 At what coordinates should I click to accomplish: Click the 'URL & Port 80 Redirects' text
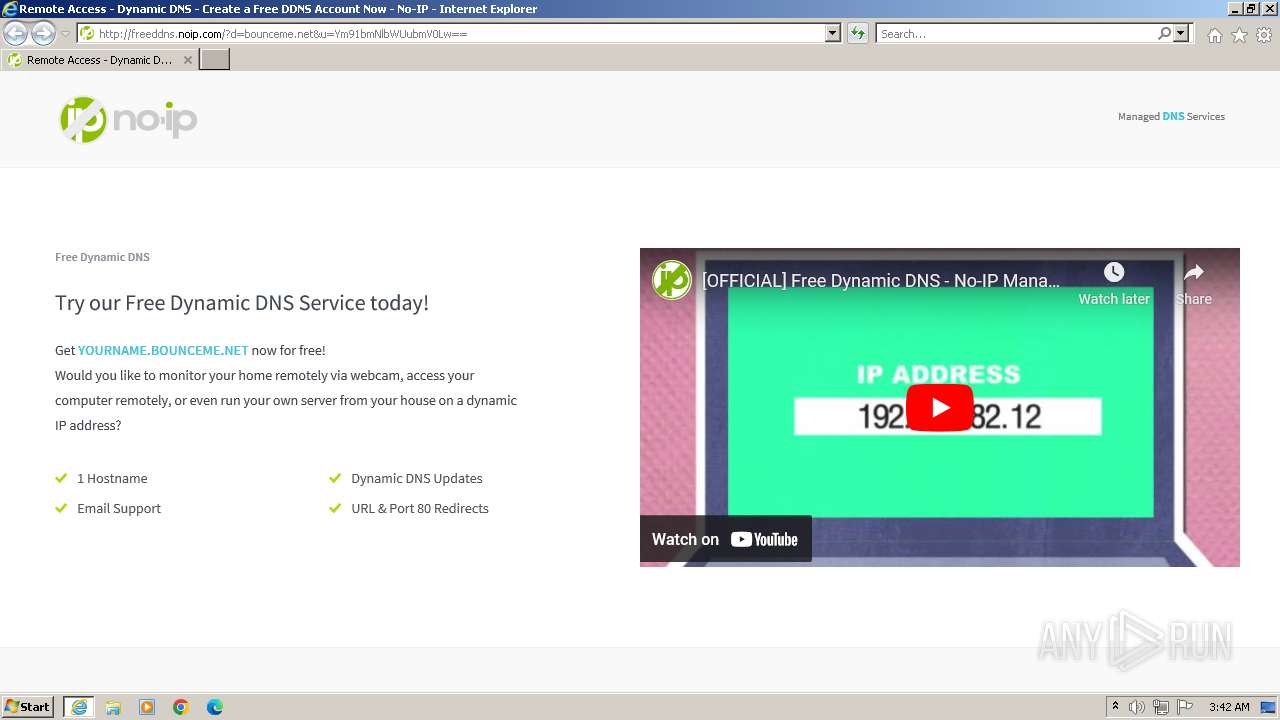(420, 508)
